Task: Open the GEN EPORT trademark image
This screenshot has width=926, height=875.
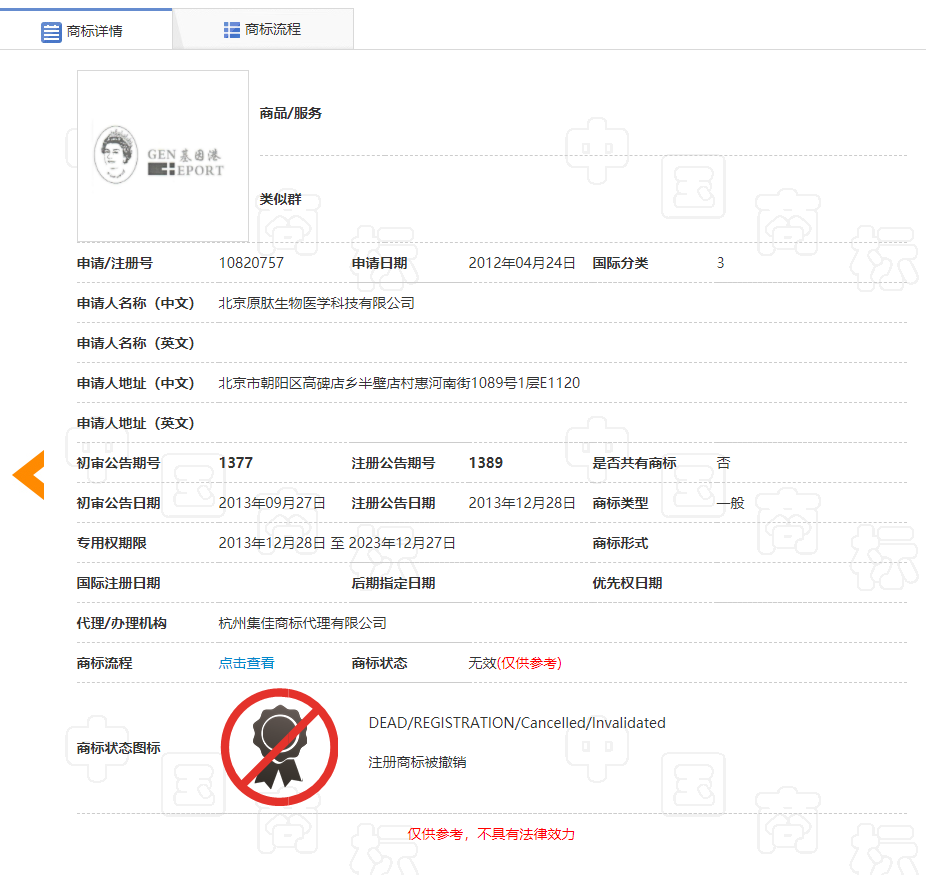Action: (163, 156)
